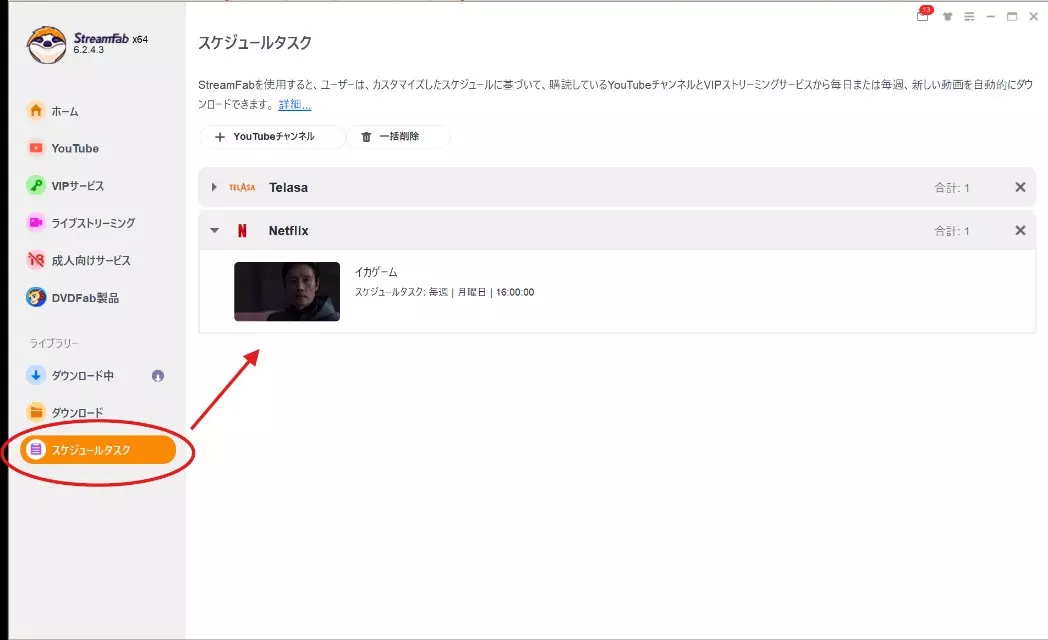Remove the Netflix scheduled group
The height and width of the screenshot is (640, 1048).
click(x=1020, y=230)
